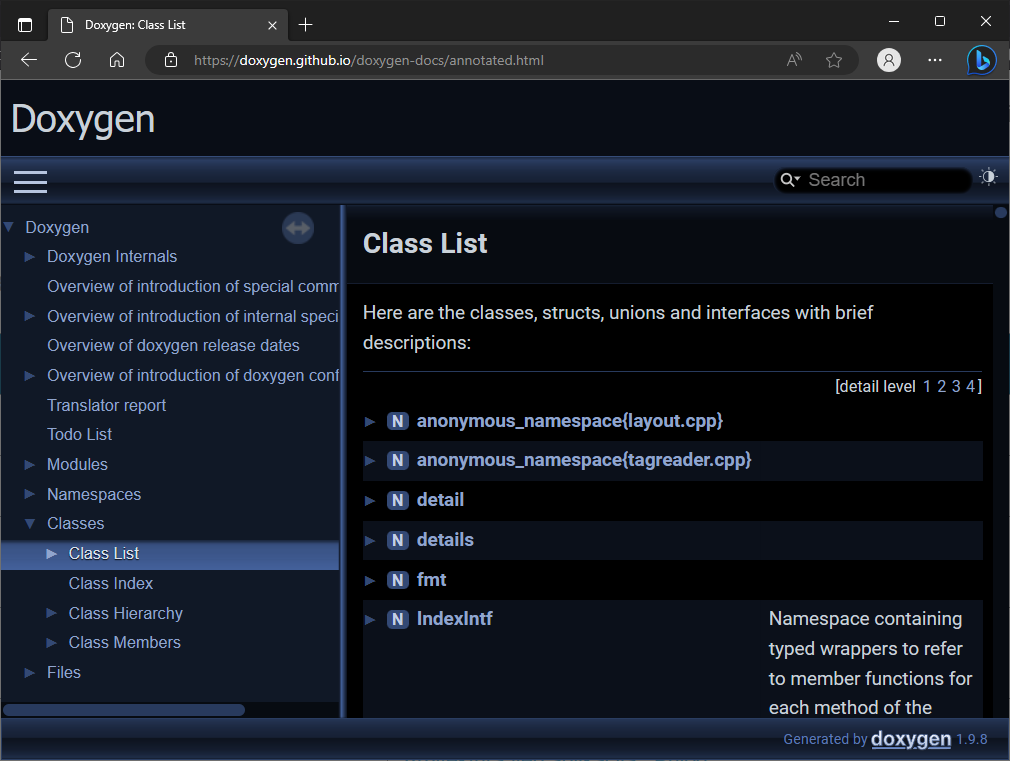The height and width of the screenshot is (761, 1010).
Task: Add this page to favorites
Action: click(834, 60)
